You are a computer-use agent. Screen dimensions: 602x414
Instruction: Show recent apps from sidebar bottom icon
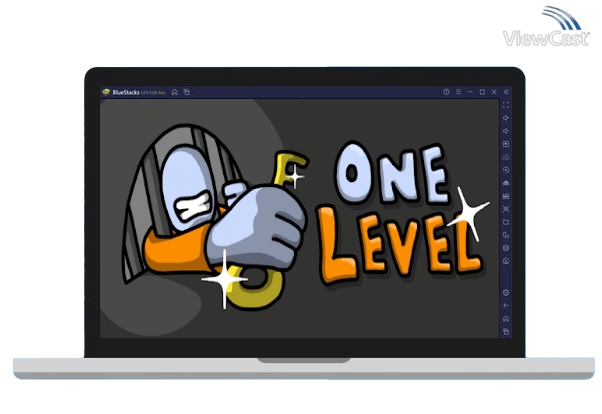(506, 331)
